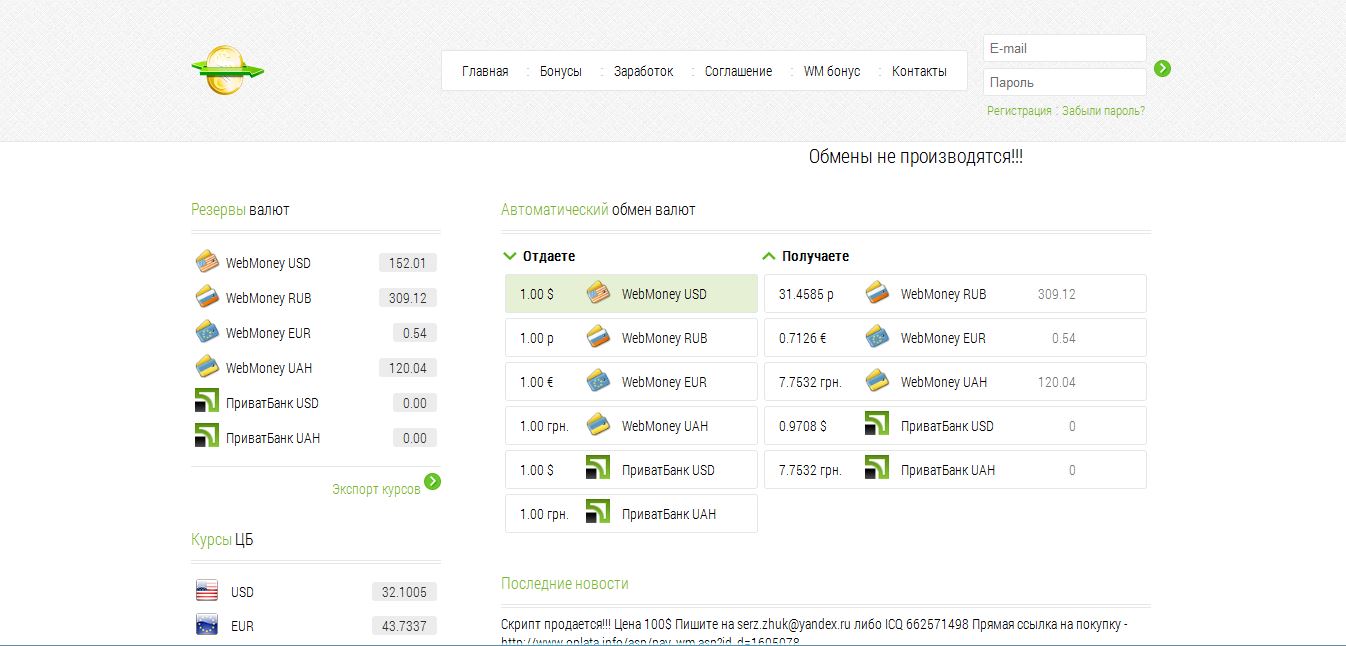Click WebMoney RUB icon in the Резервы list
The width and height of the screenshot is (1346, 646).
tap(207, 297)
